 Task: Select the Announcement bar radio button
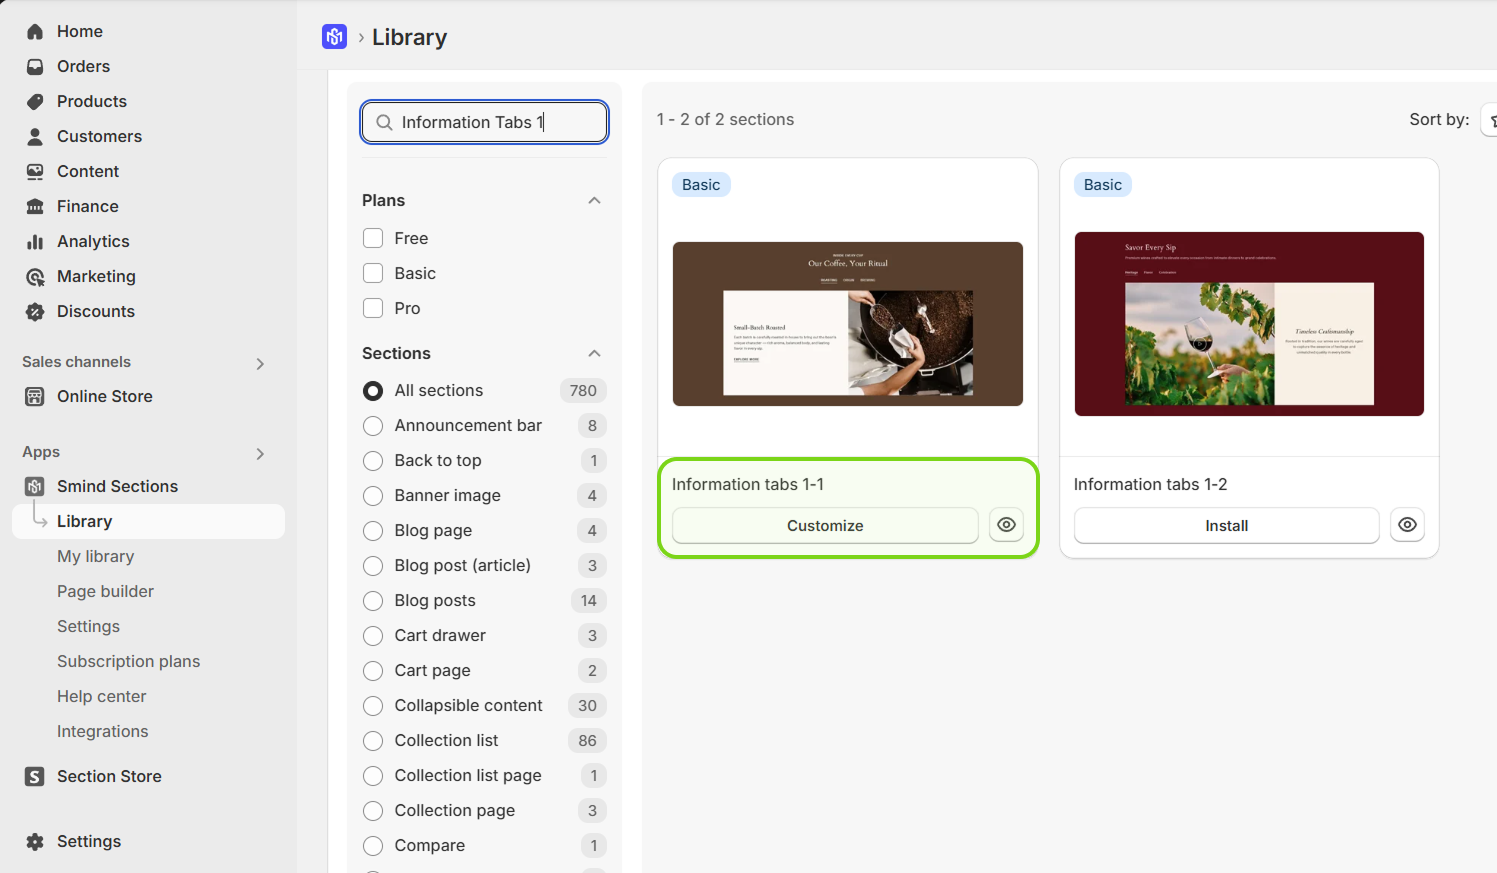click(373, 426)
